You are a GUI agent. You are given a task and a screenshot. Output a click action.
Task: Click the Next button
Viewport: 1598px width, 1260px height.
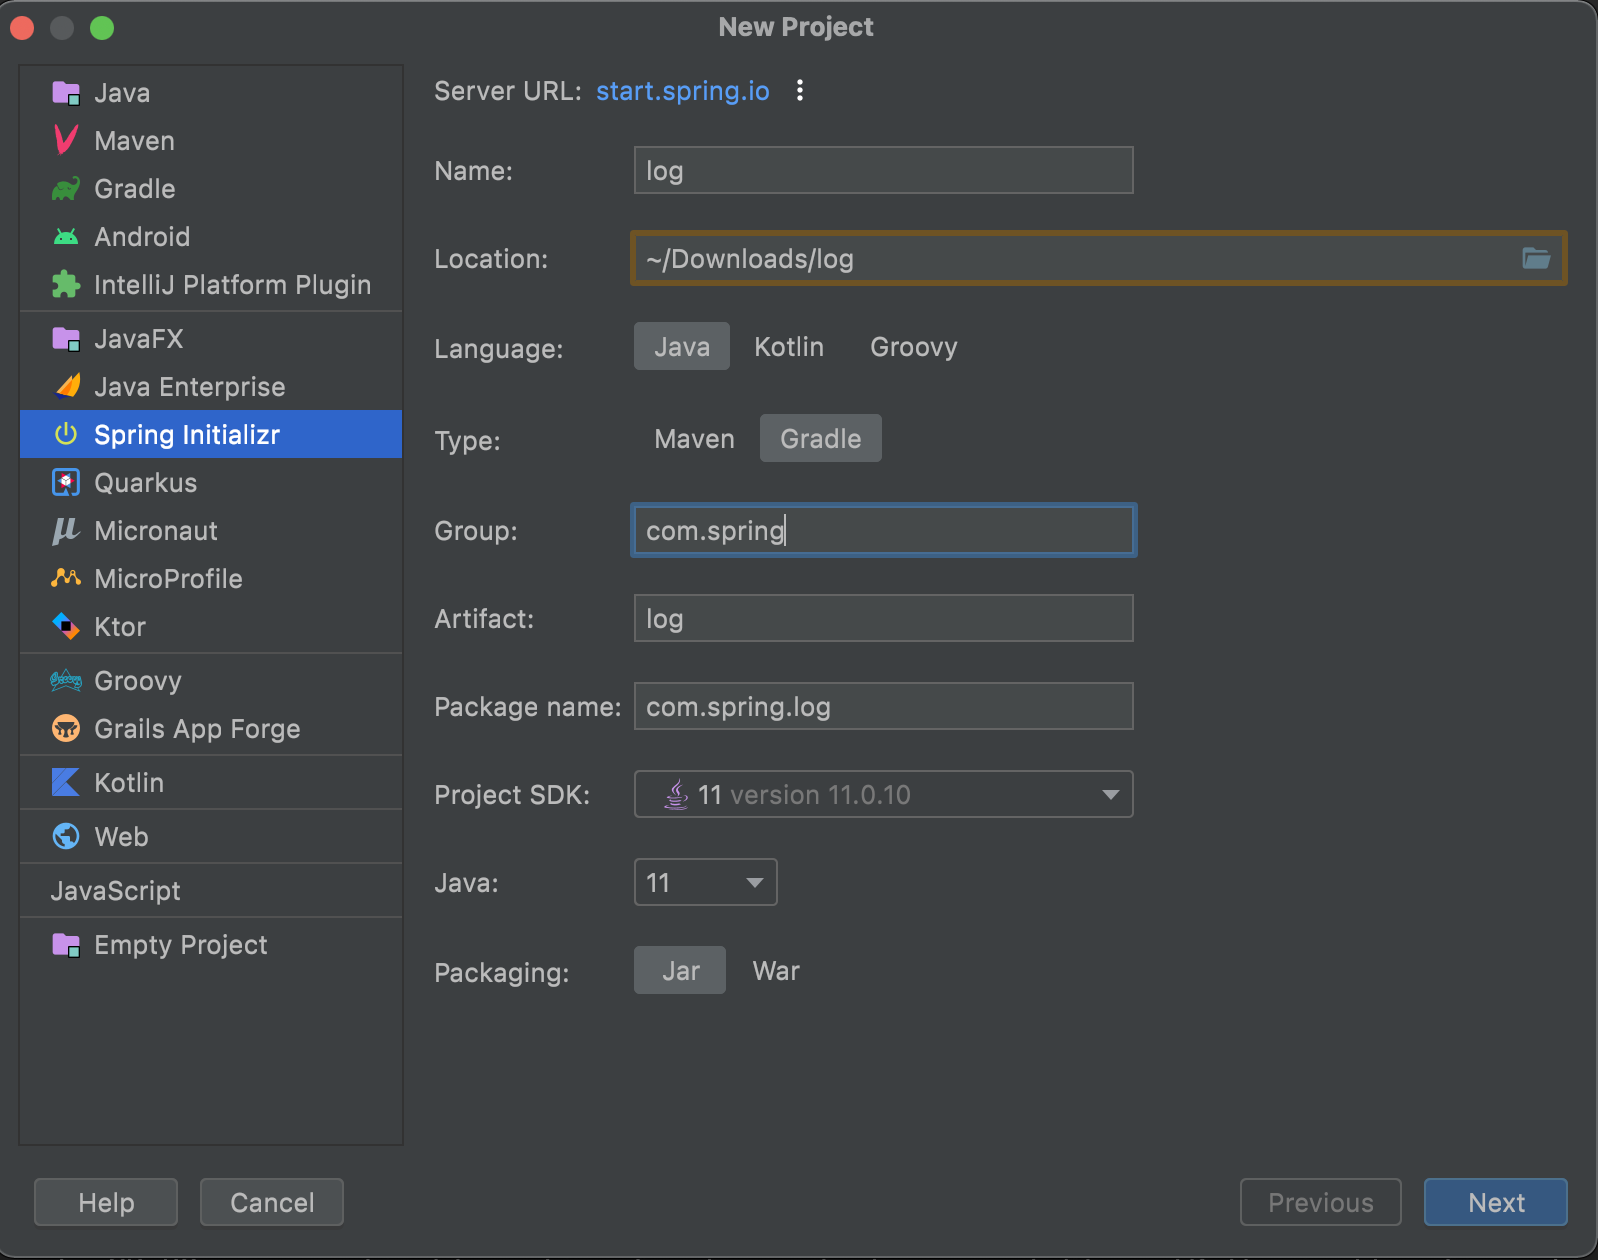pyautogui.click(x=1496, y=1203)
